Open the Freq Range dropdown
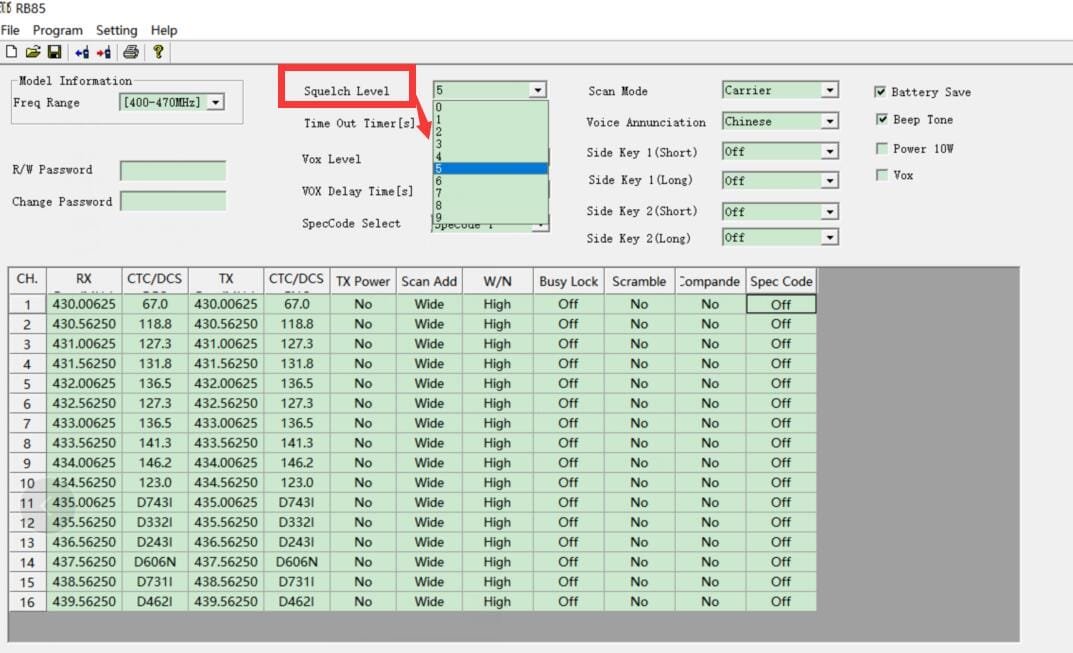Viewport: 1073px width, 653px height. tap(216, 103)
